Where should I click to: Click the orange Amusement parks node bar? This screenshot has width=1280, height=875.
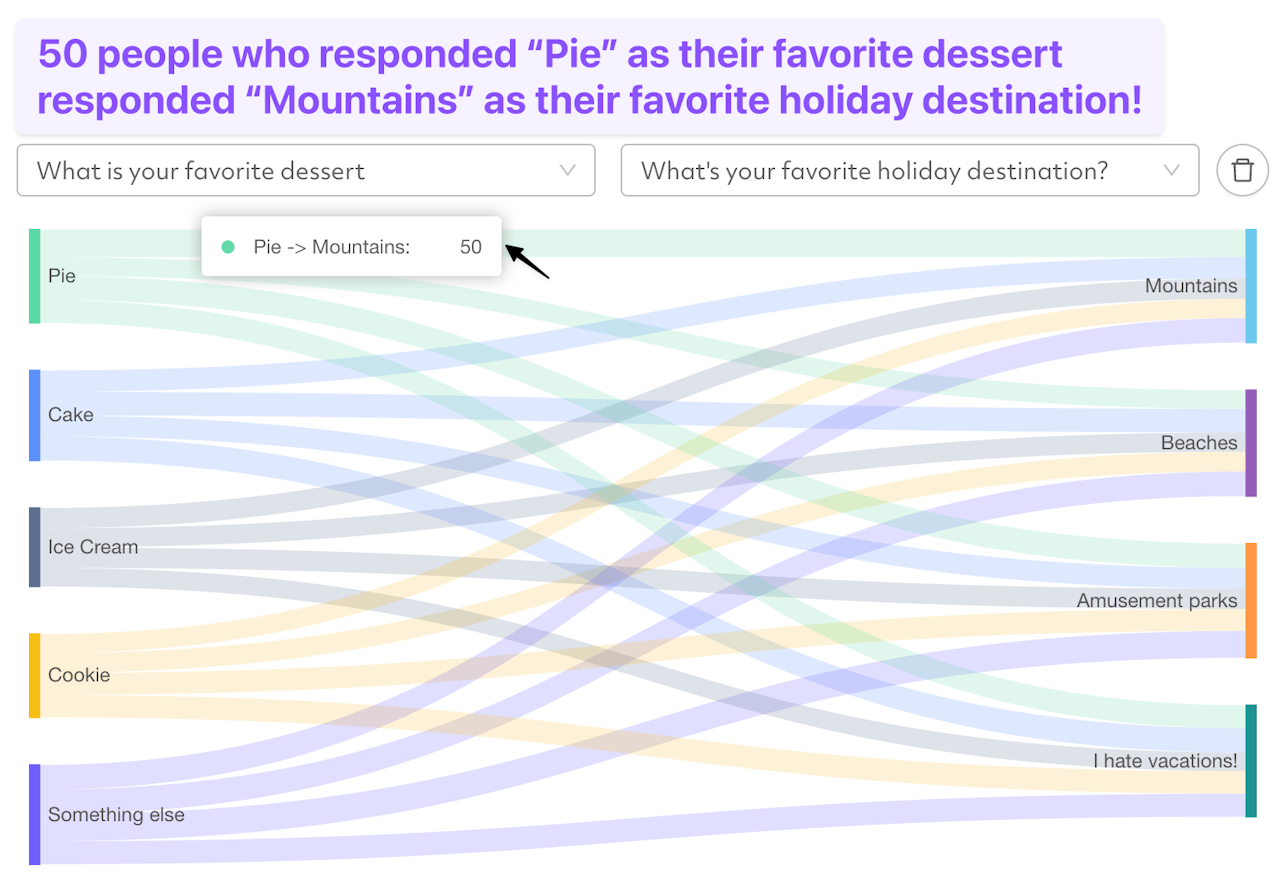(x=1250, y=600)
